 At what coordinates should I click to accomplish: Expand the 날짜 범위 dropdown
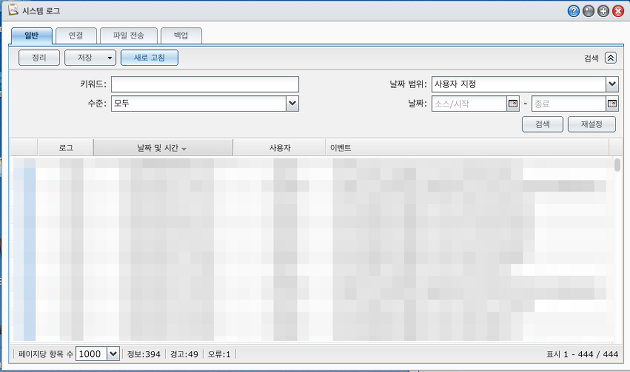[x=612, y=84]
